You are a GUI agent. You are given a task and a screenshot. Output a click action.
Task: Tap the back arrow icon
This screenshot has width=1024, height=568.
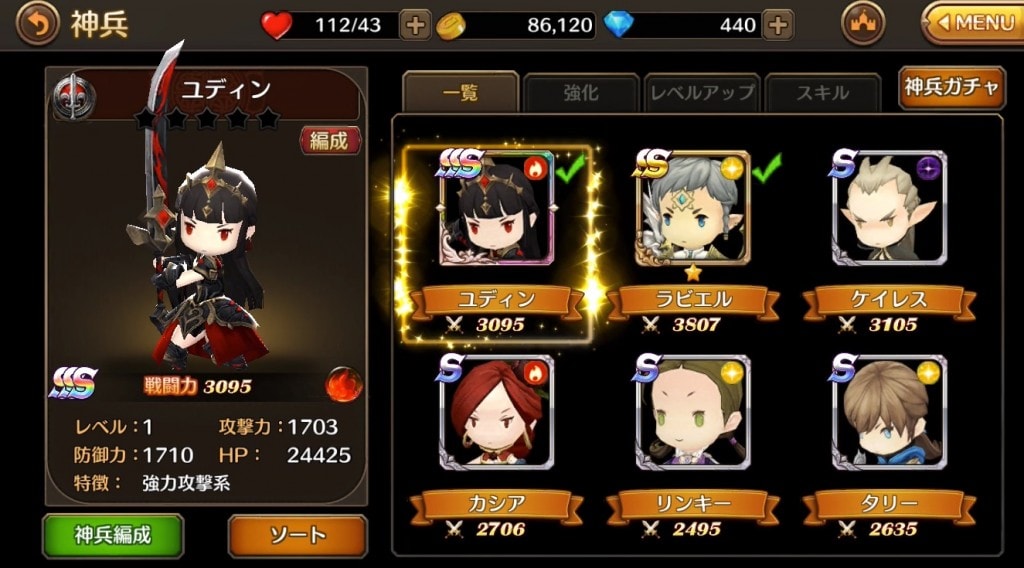point(37,24)
